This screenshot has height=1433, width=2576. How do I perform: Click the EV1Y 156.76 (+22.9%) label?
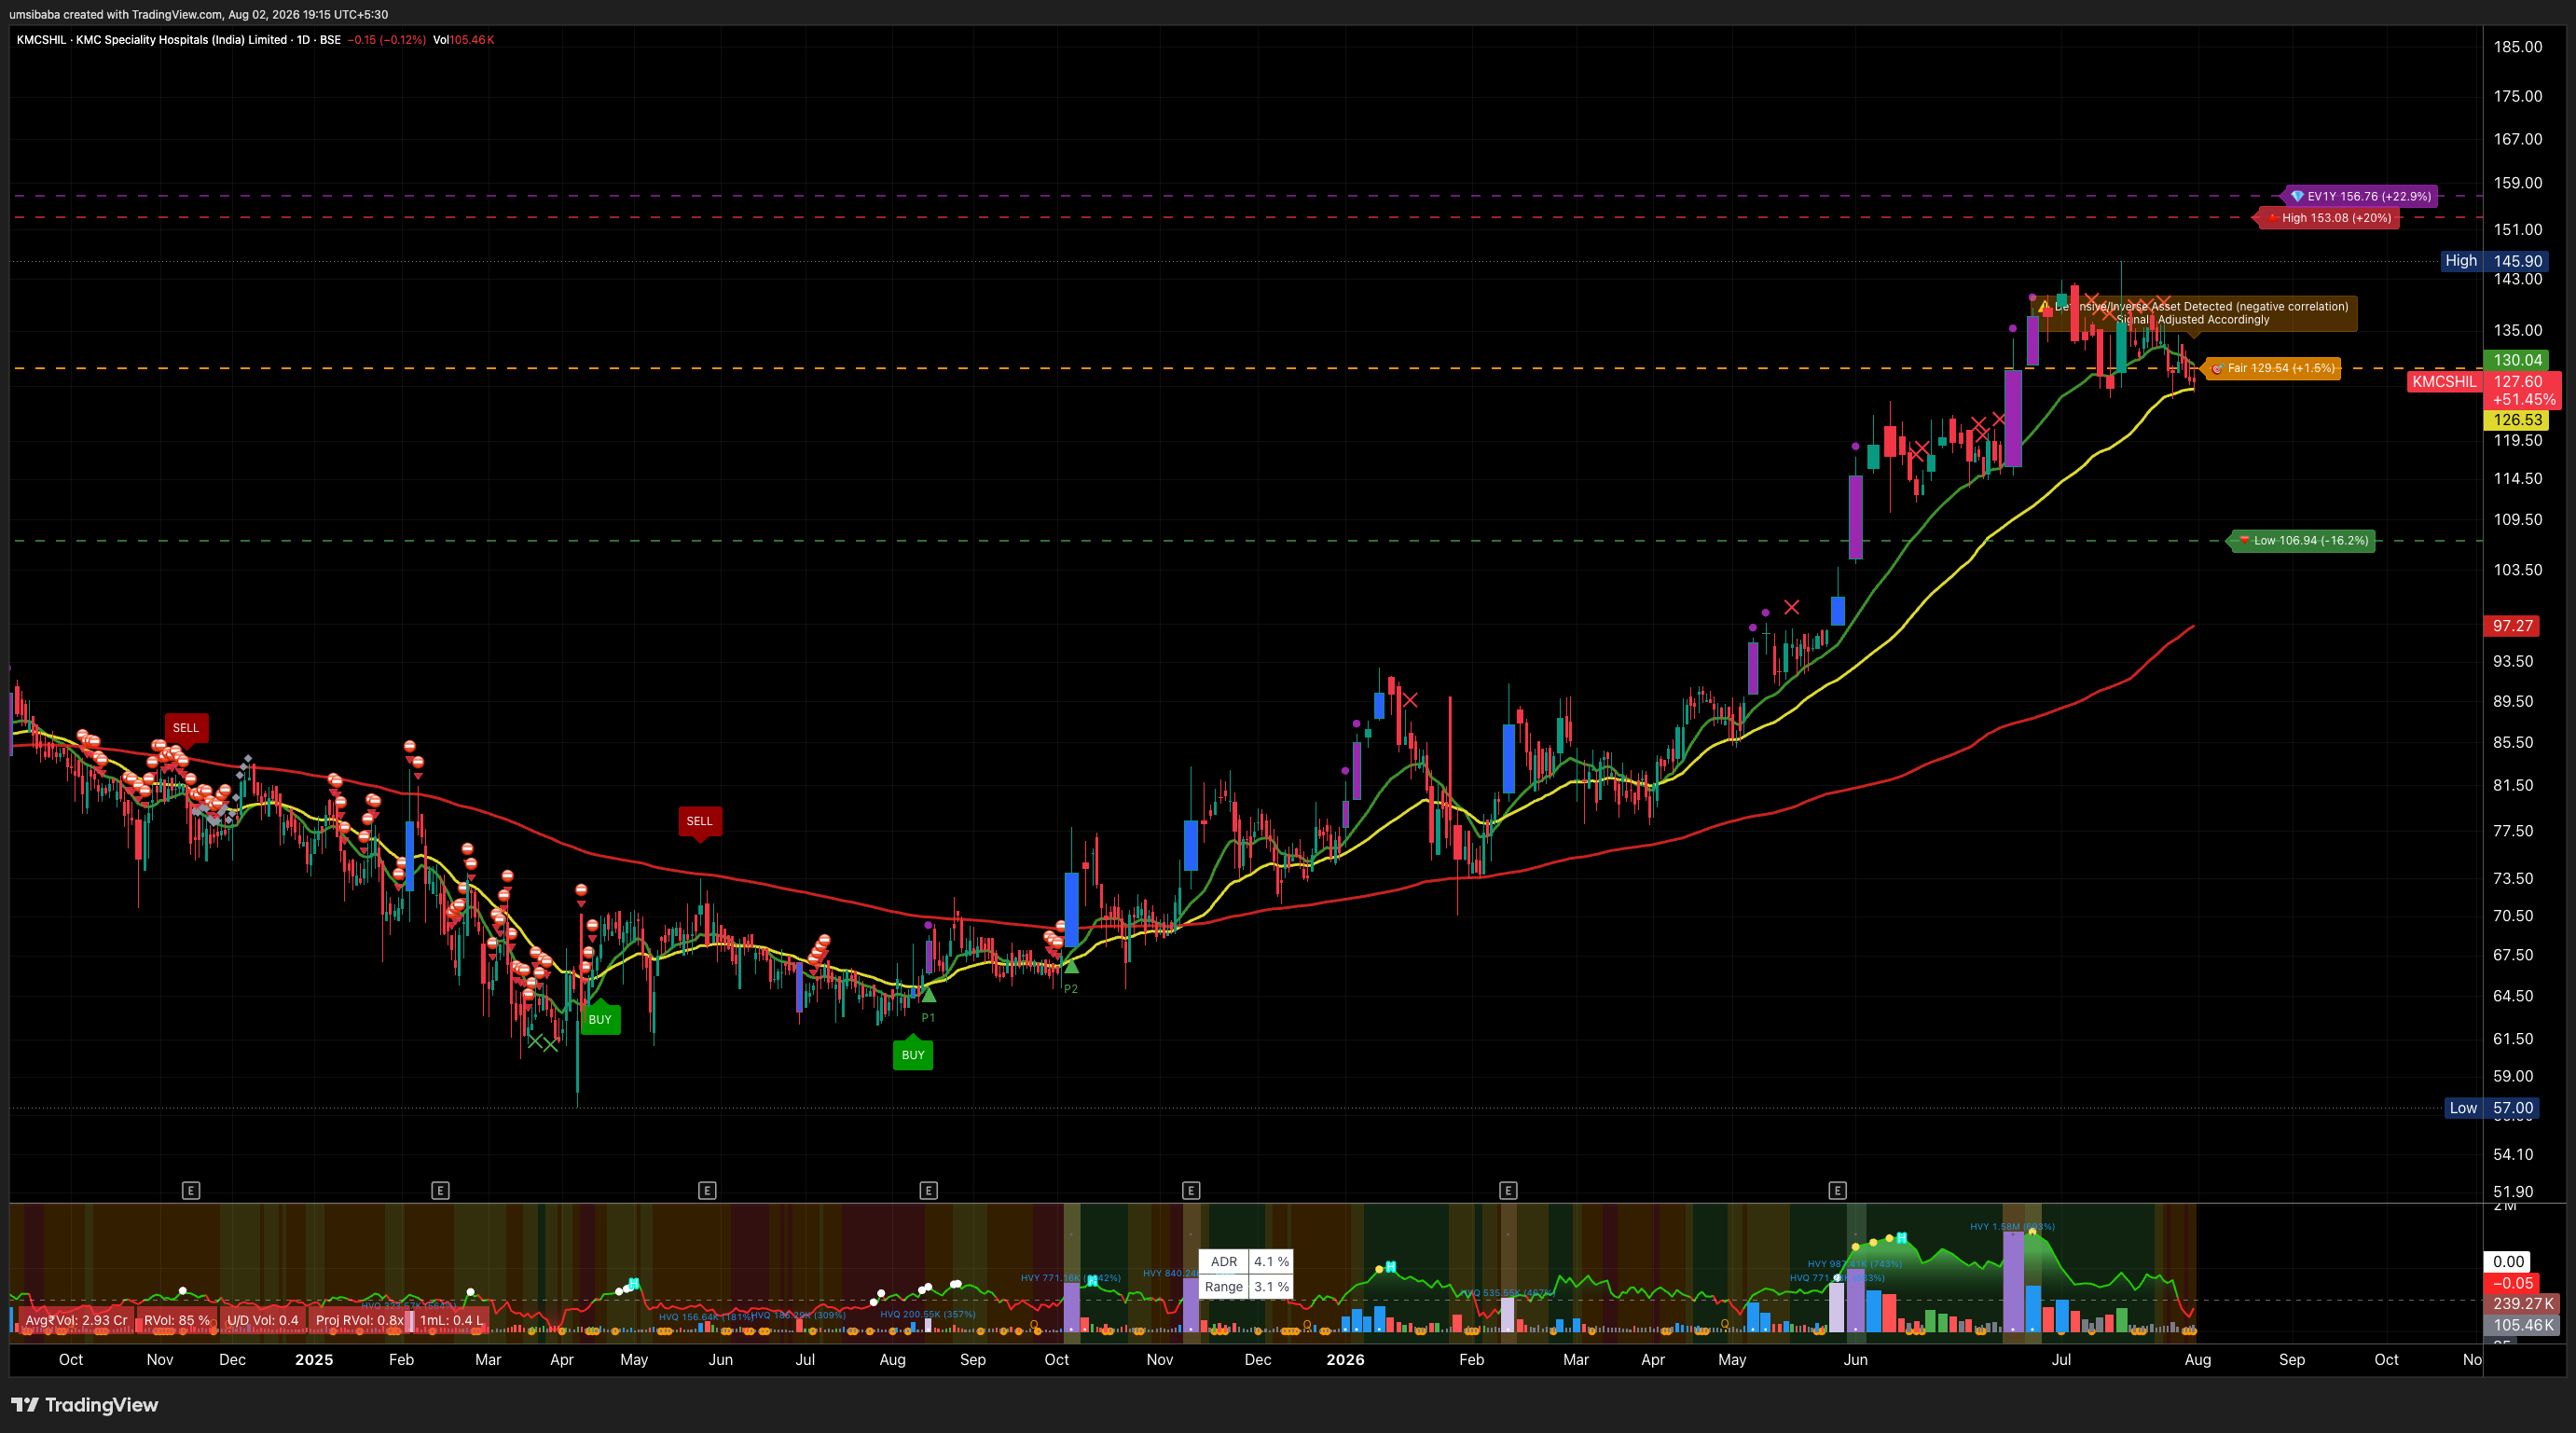pyautogui.click(x=2360, y=196)
